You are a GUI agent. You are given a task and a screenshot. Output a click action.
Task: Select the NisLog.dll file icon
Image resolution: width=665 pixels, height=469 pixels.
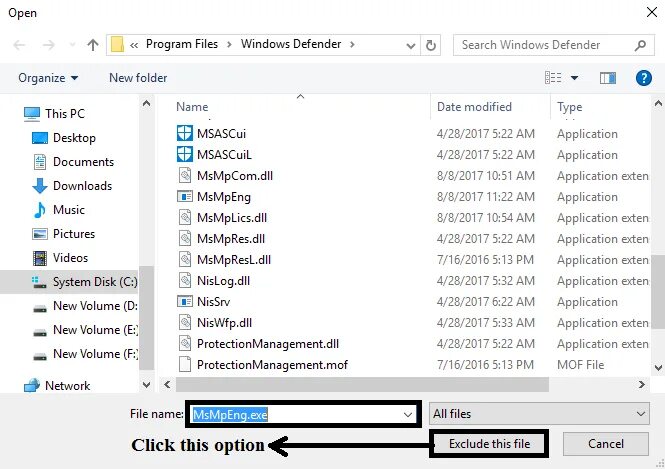tap(184, 280)
